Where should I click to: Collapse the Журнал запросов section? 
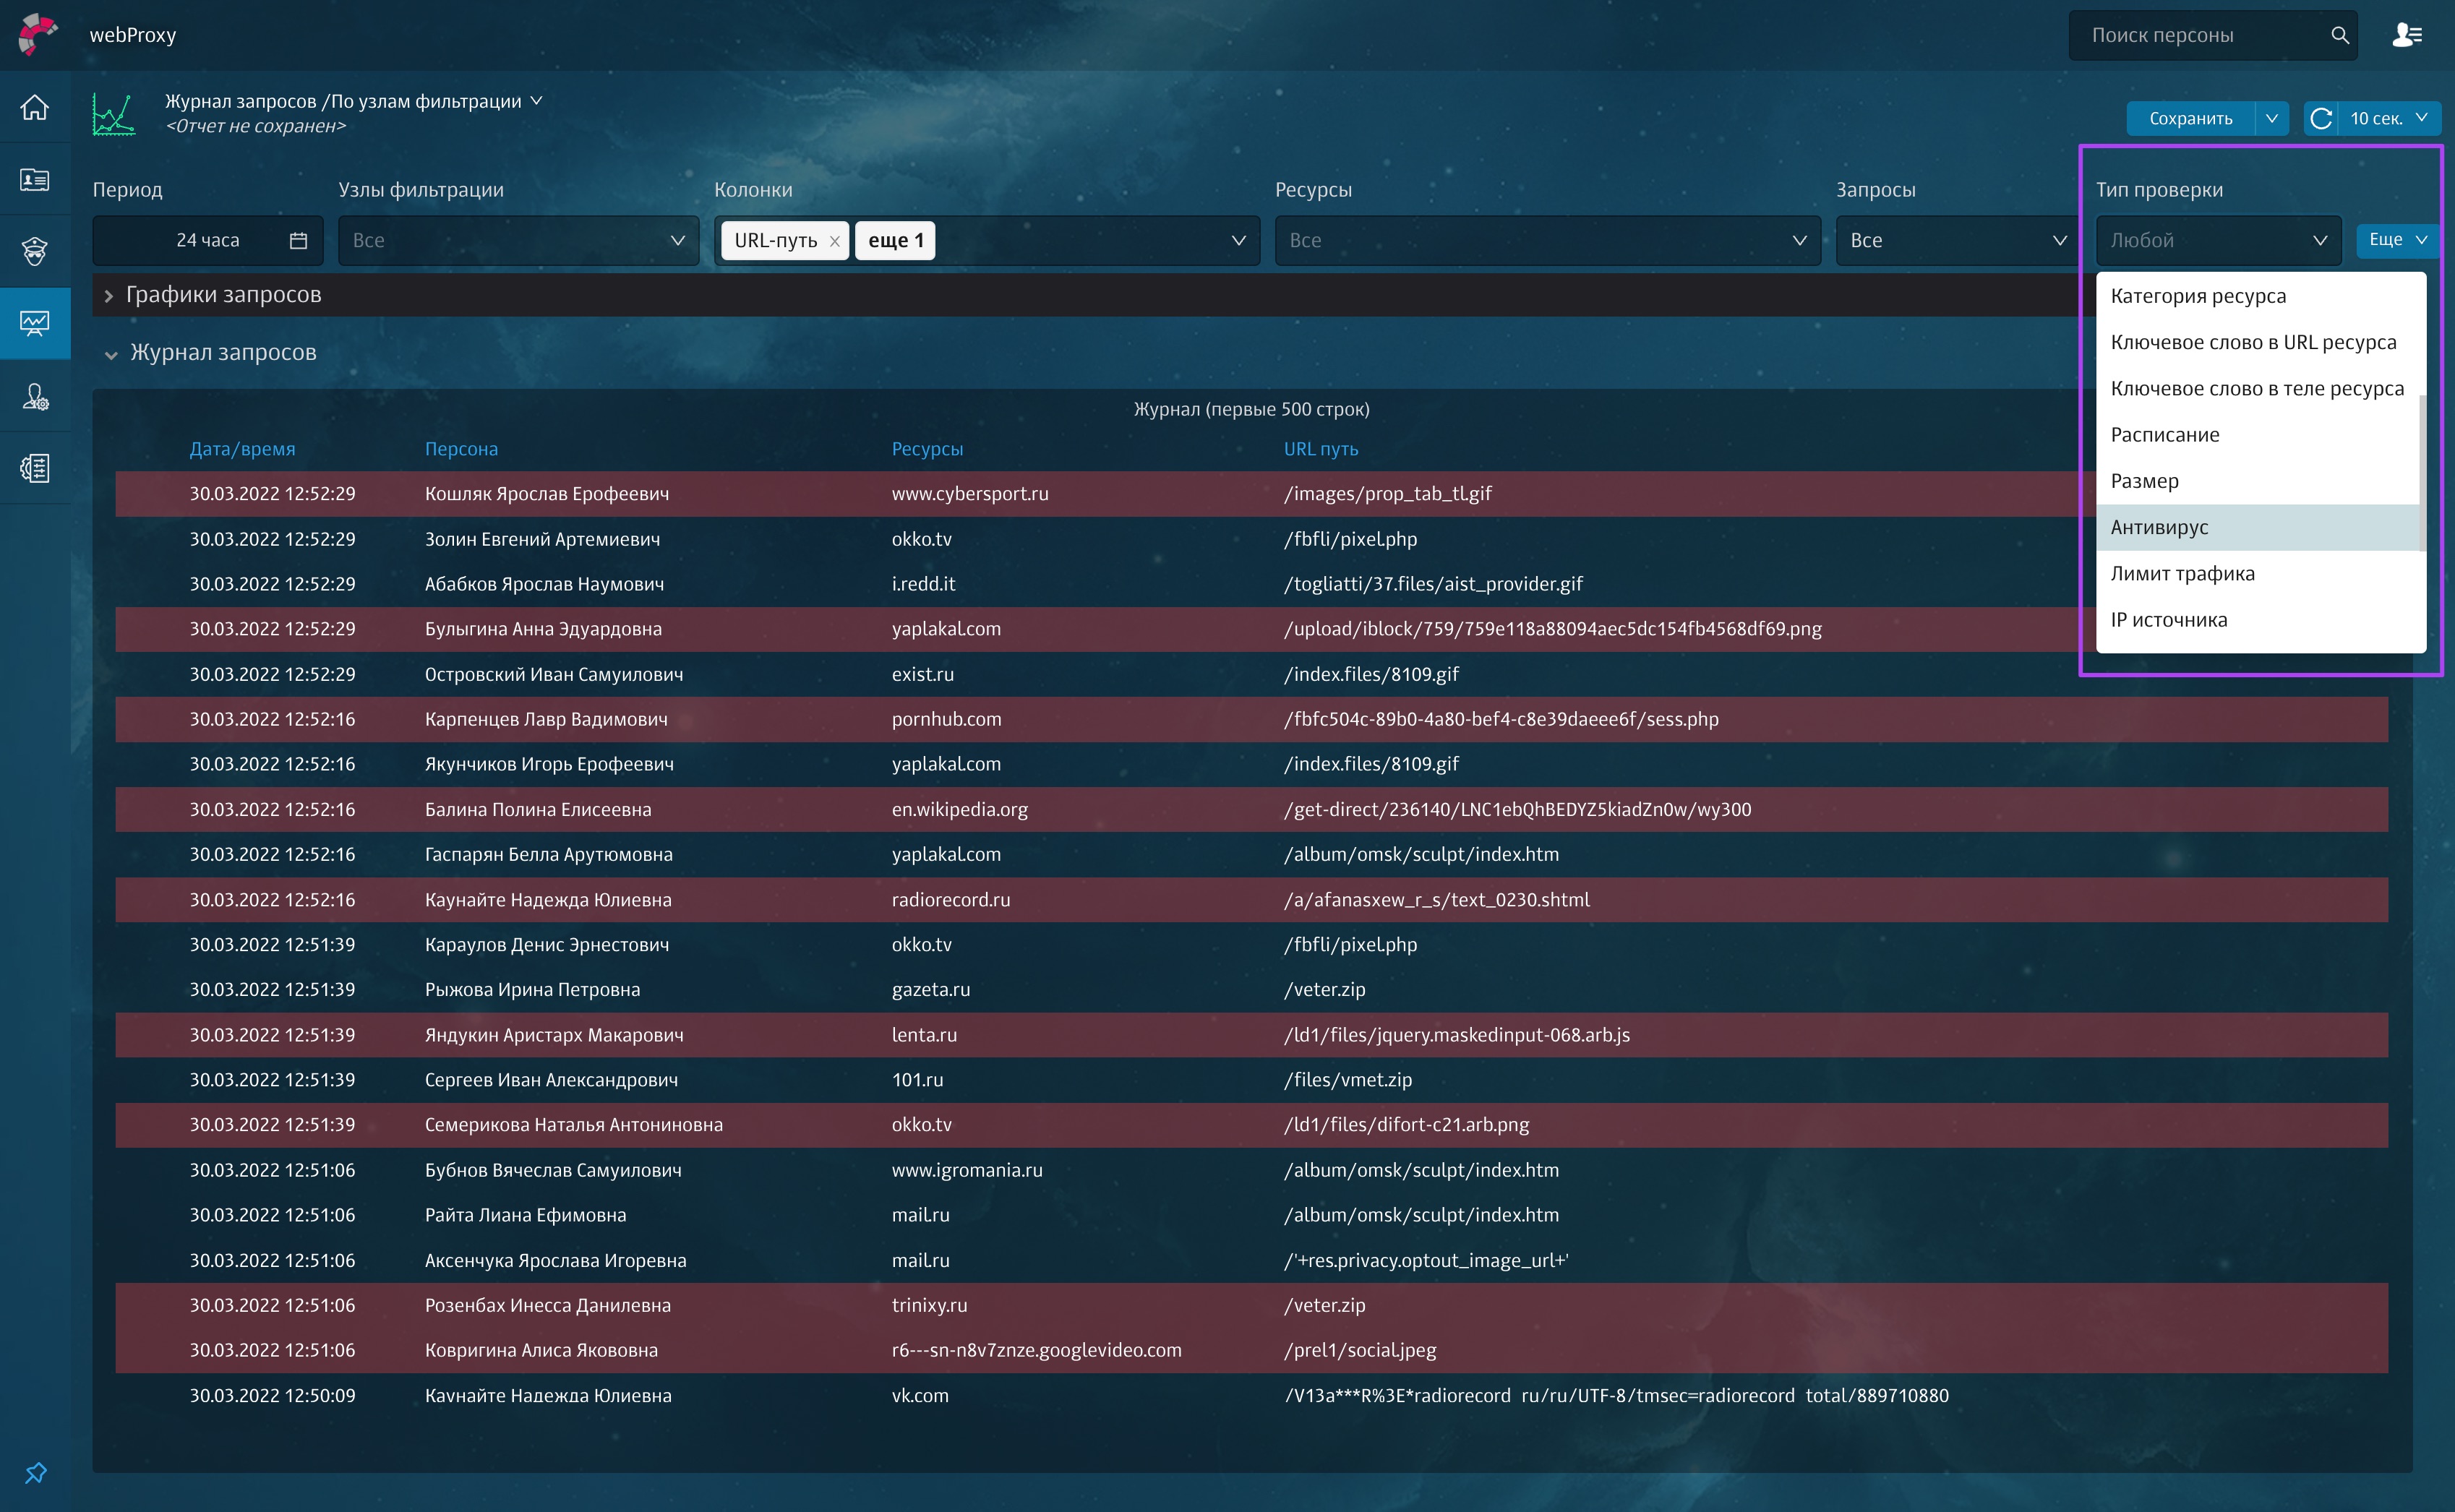(110, 353)
